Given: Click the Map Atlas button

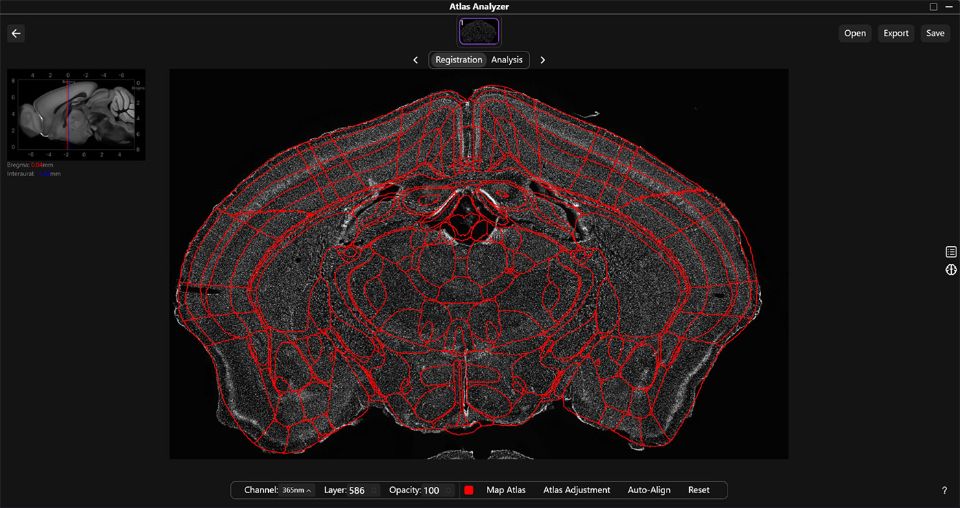Looking at the screenshot, I should [506, 490].
